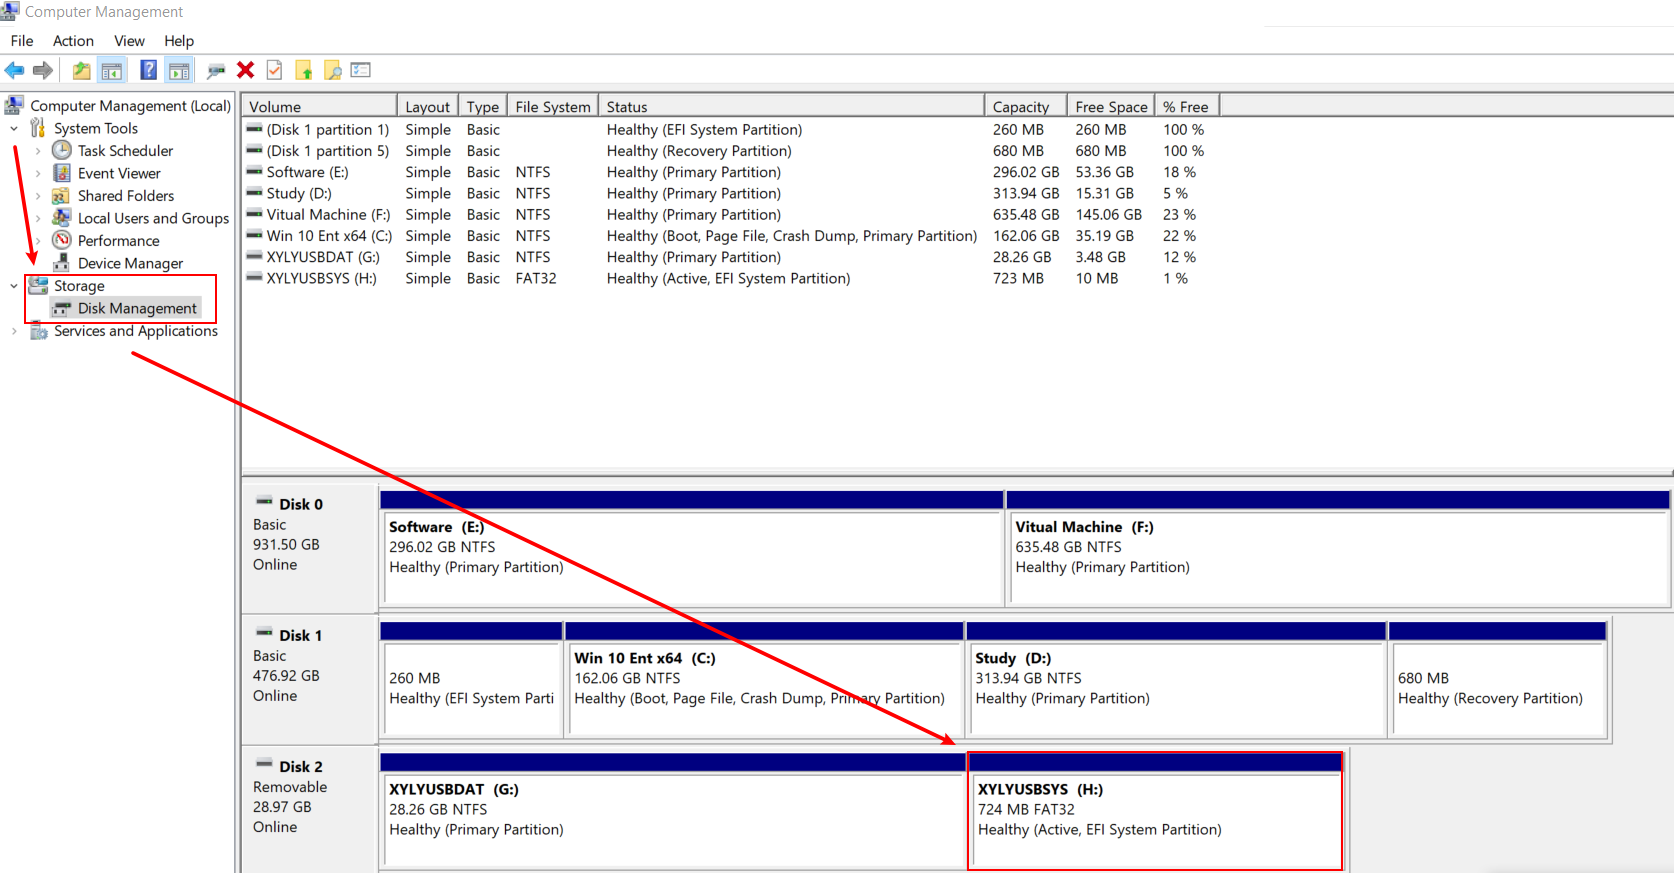Expand the Task Scheduler node
Viewport: 1674px width, 873px height.
click(38, 151)
